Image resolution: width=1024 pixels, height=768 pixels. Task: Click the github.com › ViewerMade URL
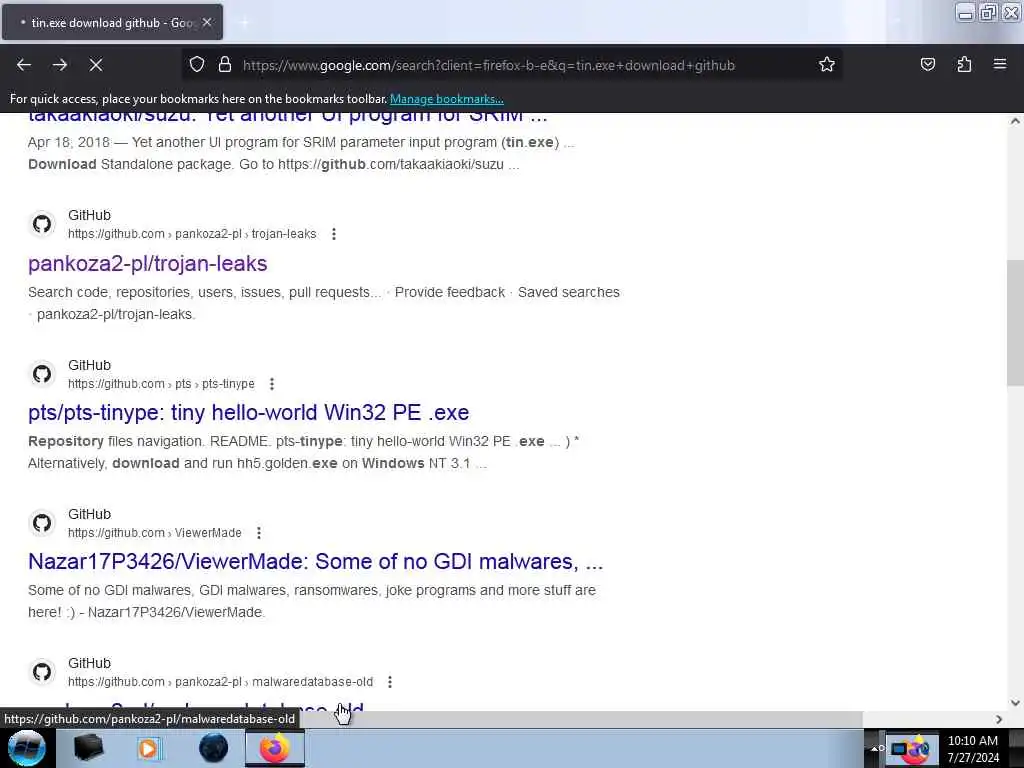coord(155,533)
